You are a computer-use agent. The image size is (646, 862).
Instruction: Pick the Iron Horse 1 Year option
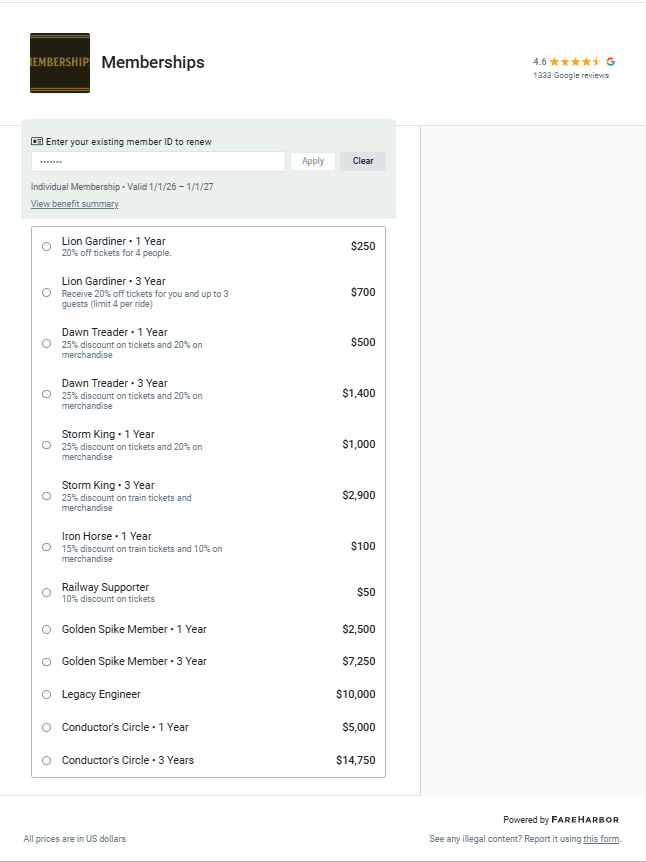(x=46, y=547)
